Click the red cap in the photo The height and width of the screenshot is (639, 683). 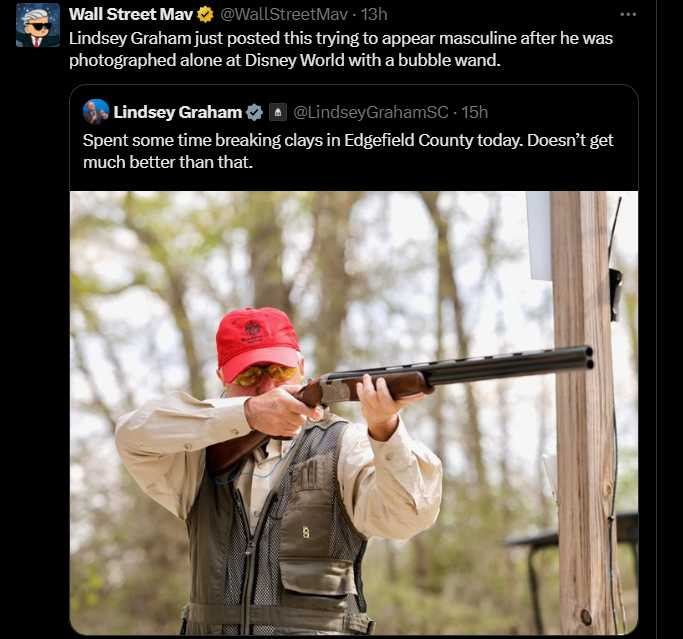[257, 337]
